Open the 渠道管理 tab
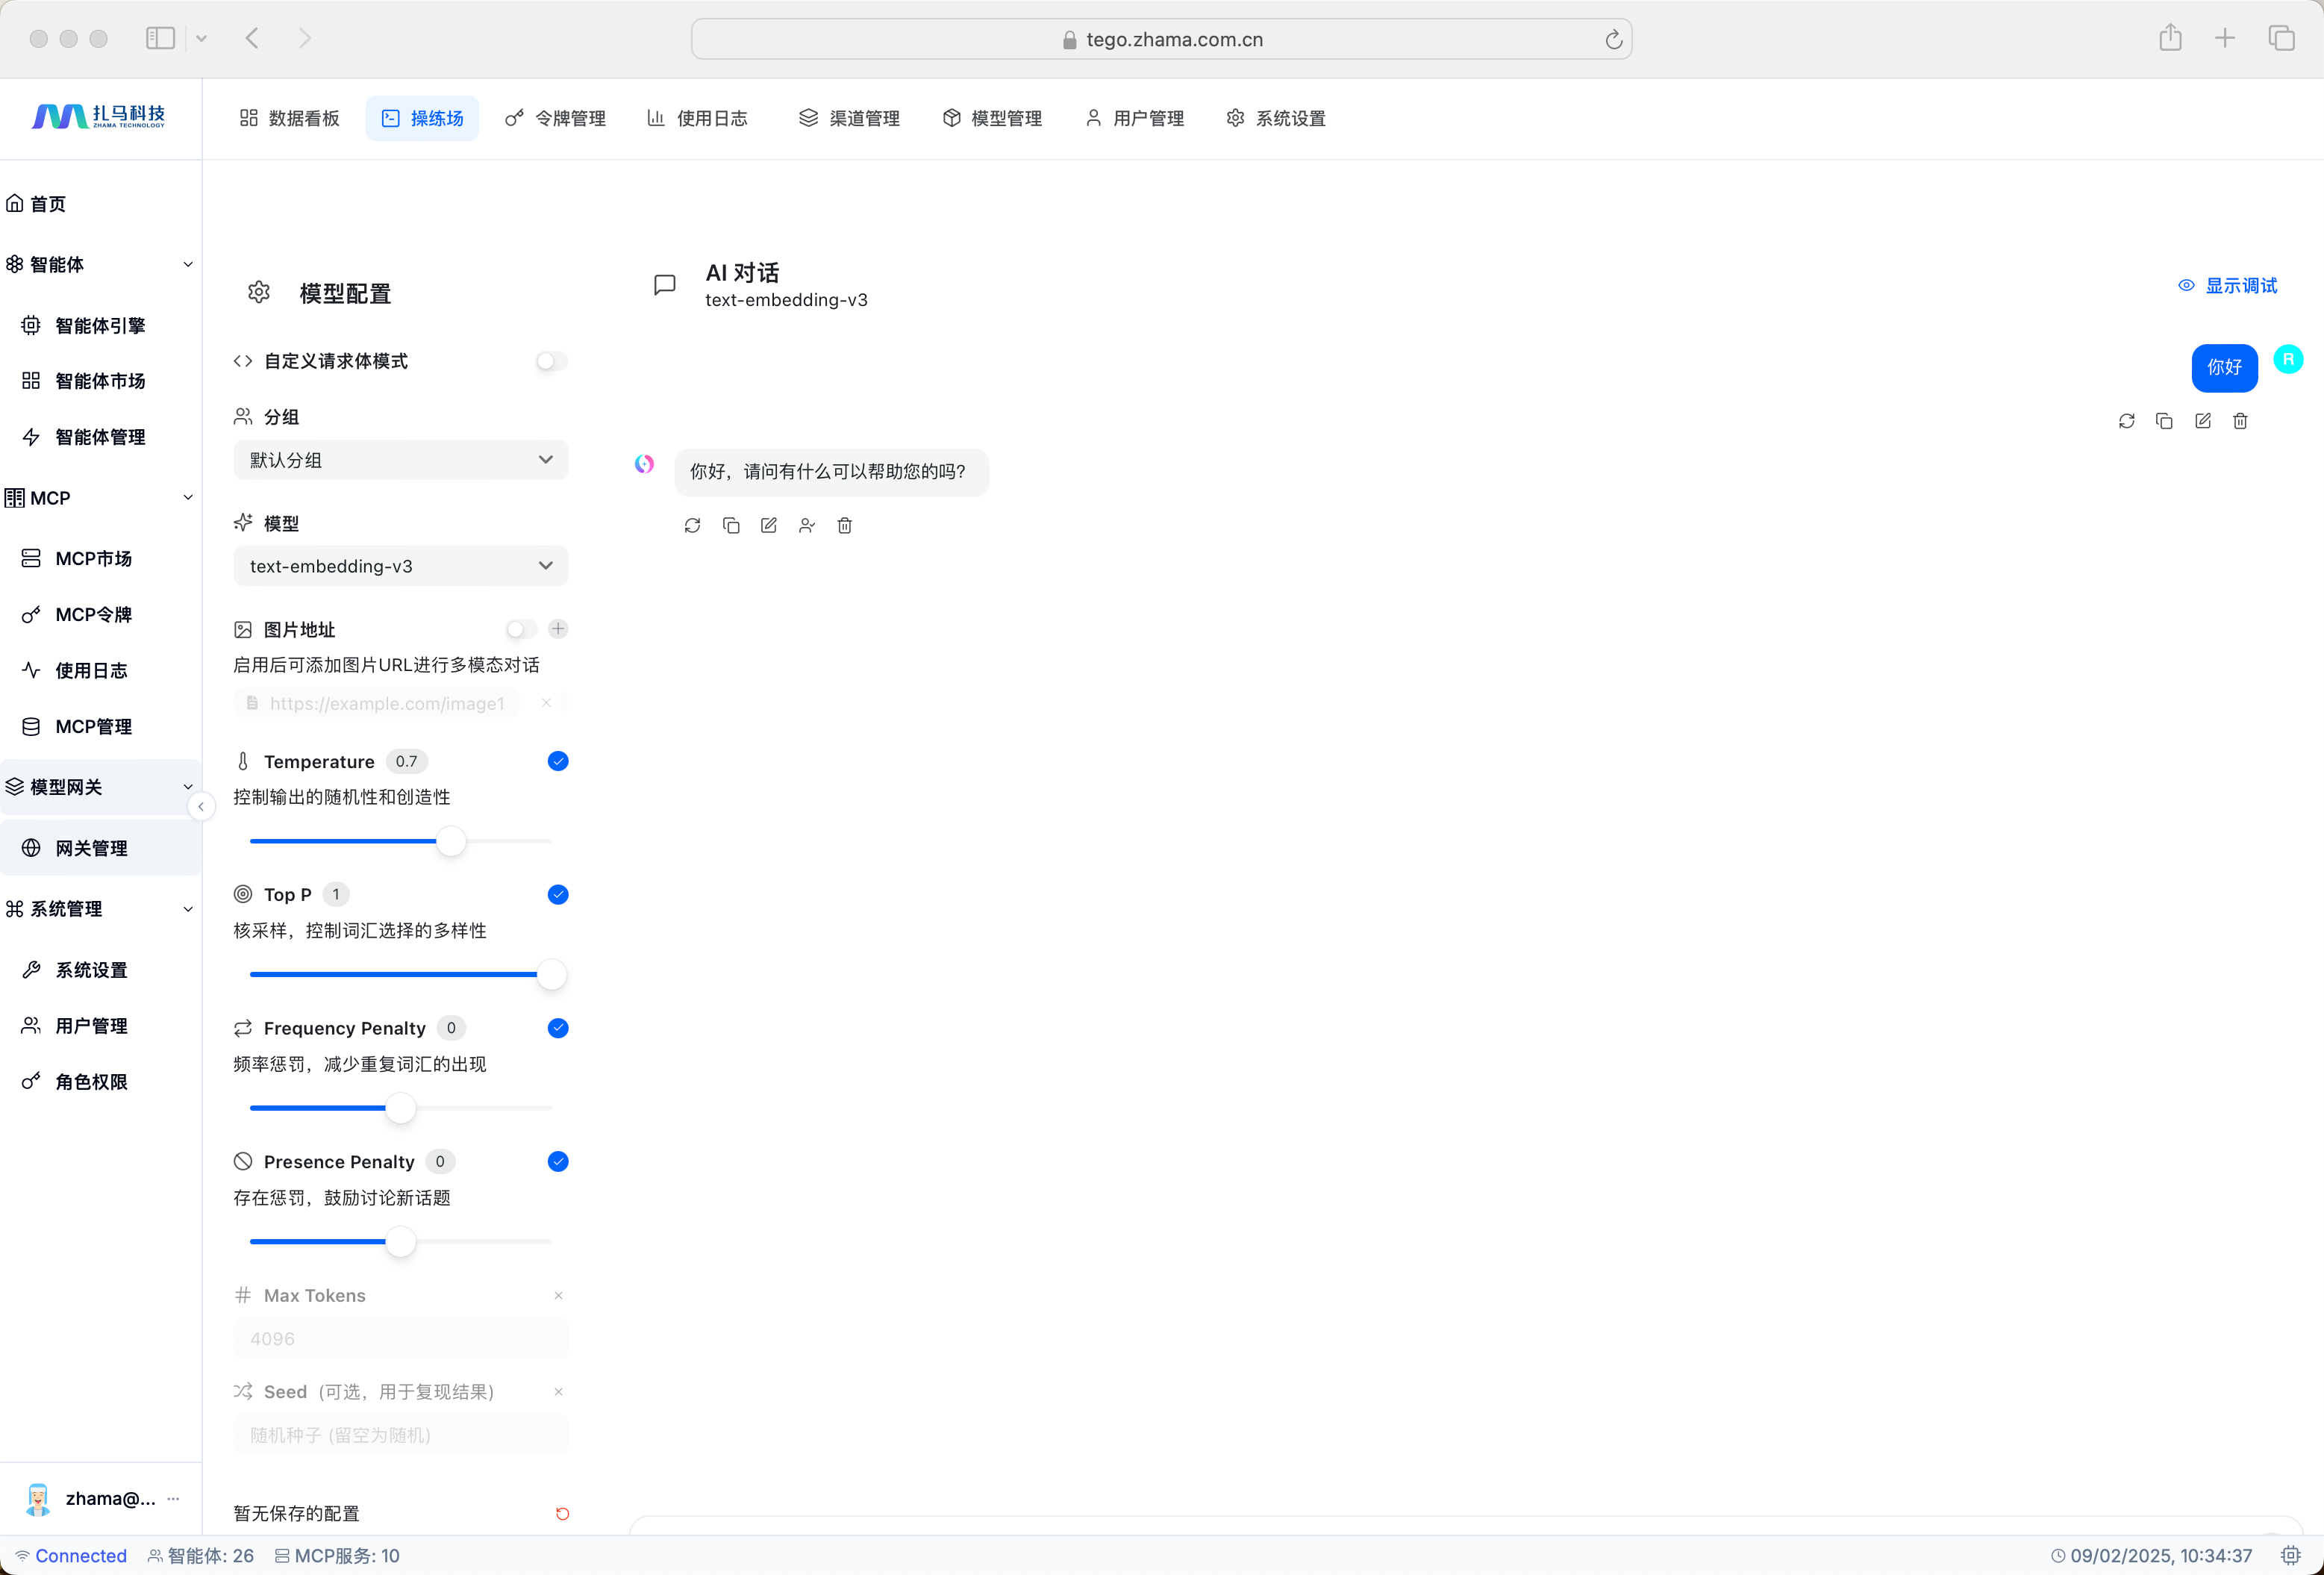Screen dimensions: 2324x1575 tap(849, 118)
